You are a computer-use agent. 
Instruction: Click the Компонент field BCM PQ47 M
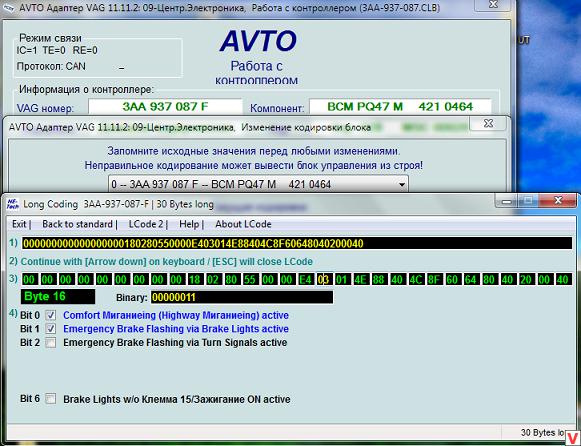tap(401, 107)
